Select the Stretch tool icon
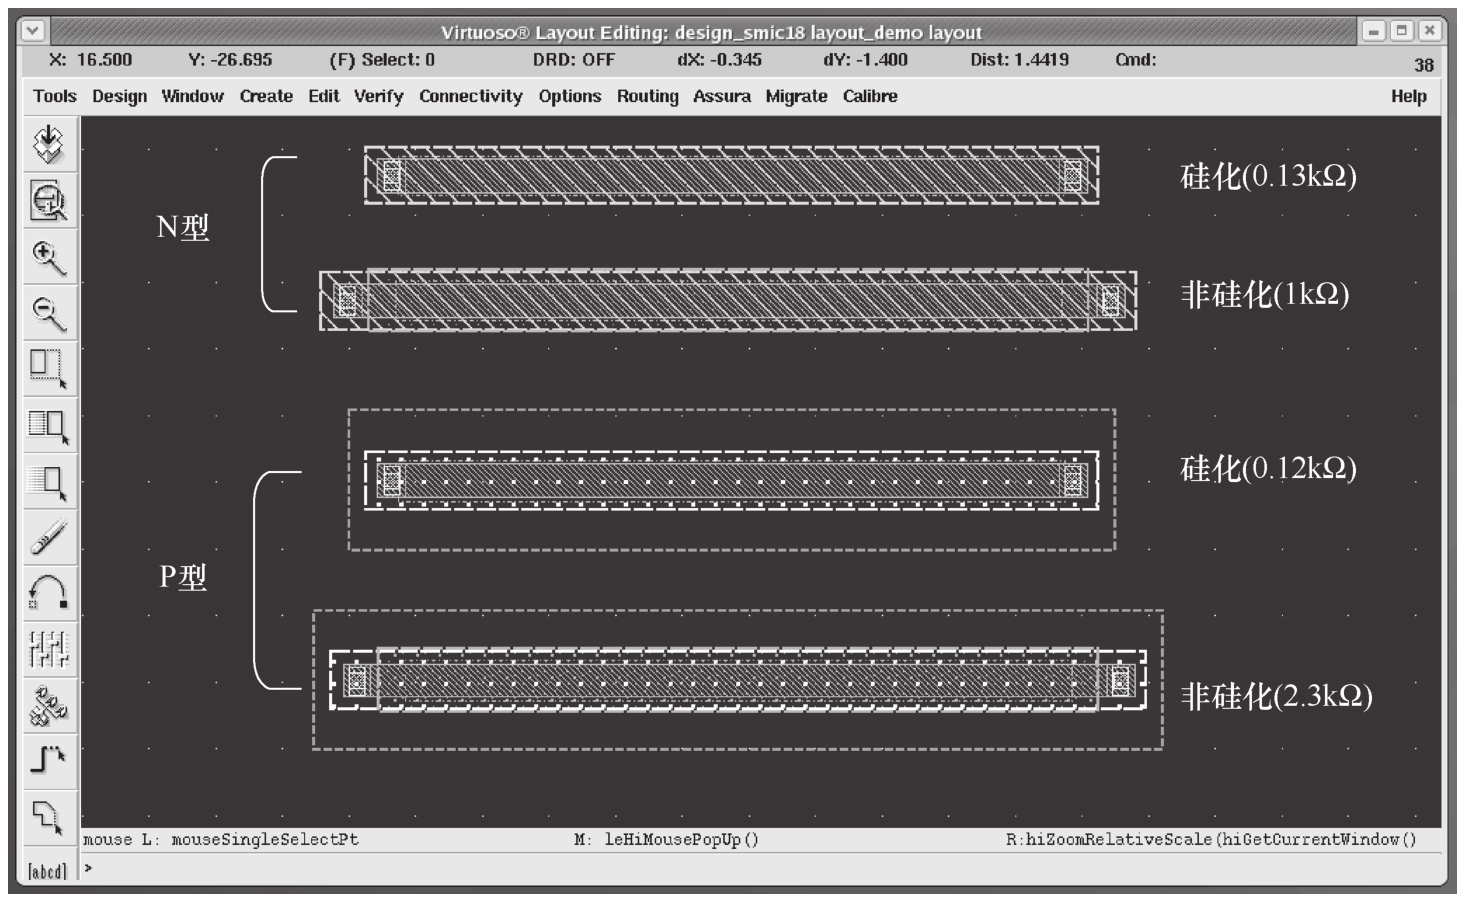Image resolution: width=1461 pixels, height=897 pixels. click(x=48, y=369)
